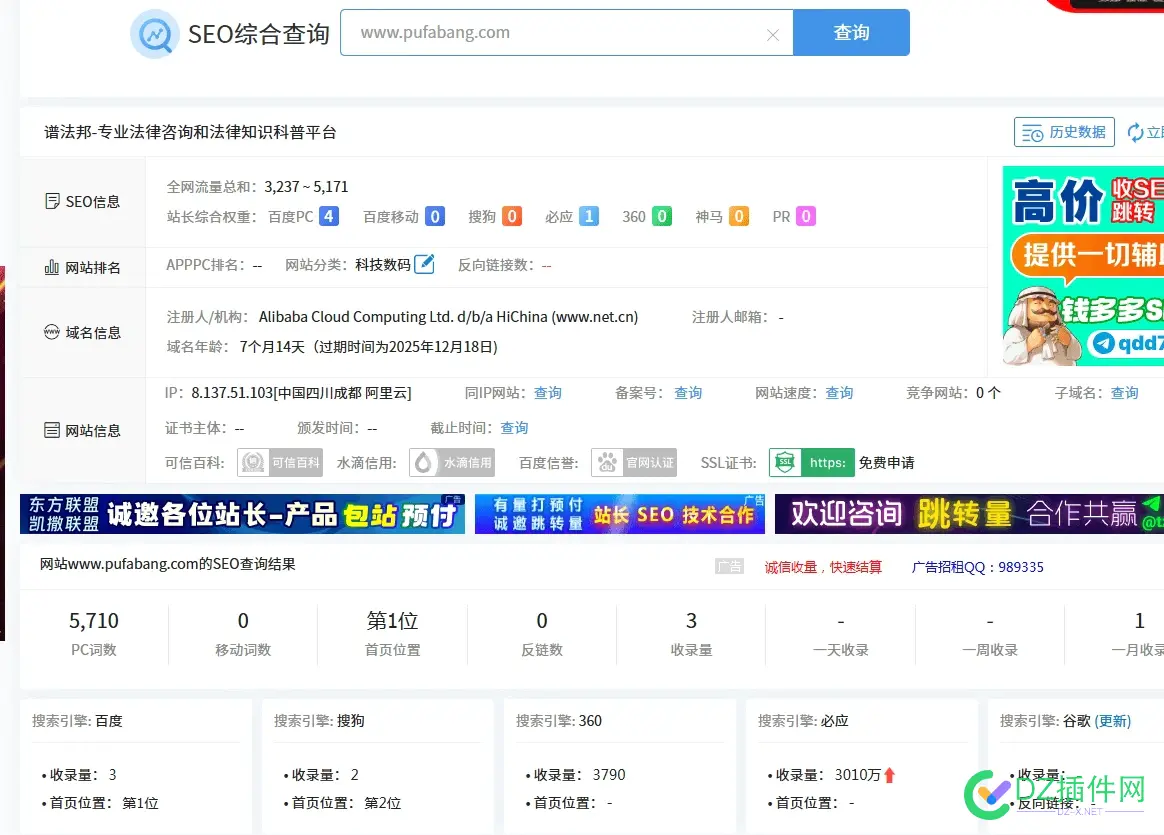The width and height of the screenshot is (1164, 835).
Task: Click the SEO综合查询 logo icon
Action: pyautogui.click(x=155, y=33)
